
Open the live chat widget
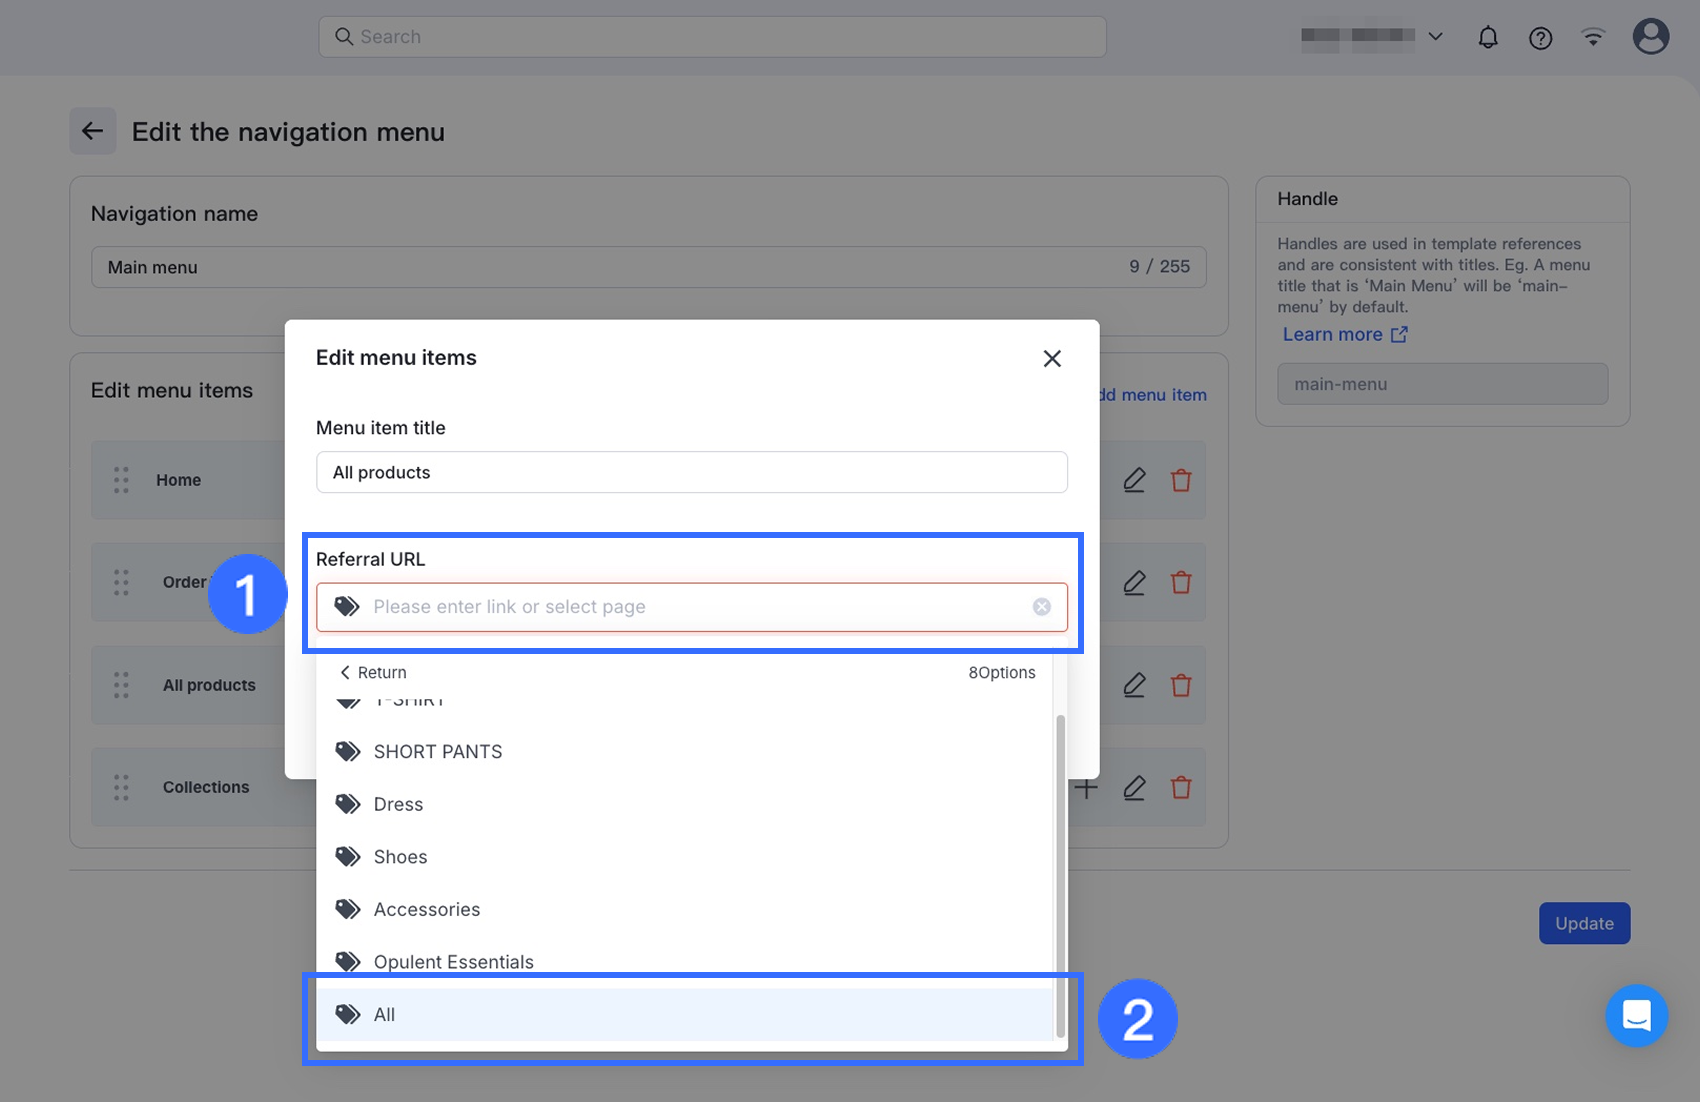click(x=1636, y=1016)
